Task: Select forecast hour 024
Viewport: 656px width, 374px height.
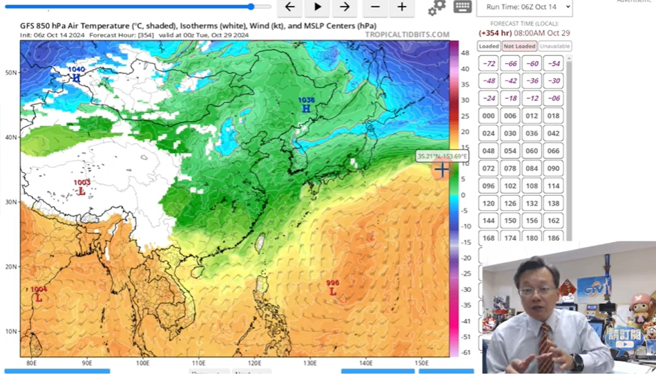Action: pos(488,133)
